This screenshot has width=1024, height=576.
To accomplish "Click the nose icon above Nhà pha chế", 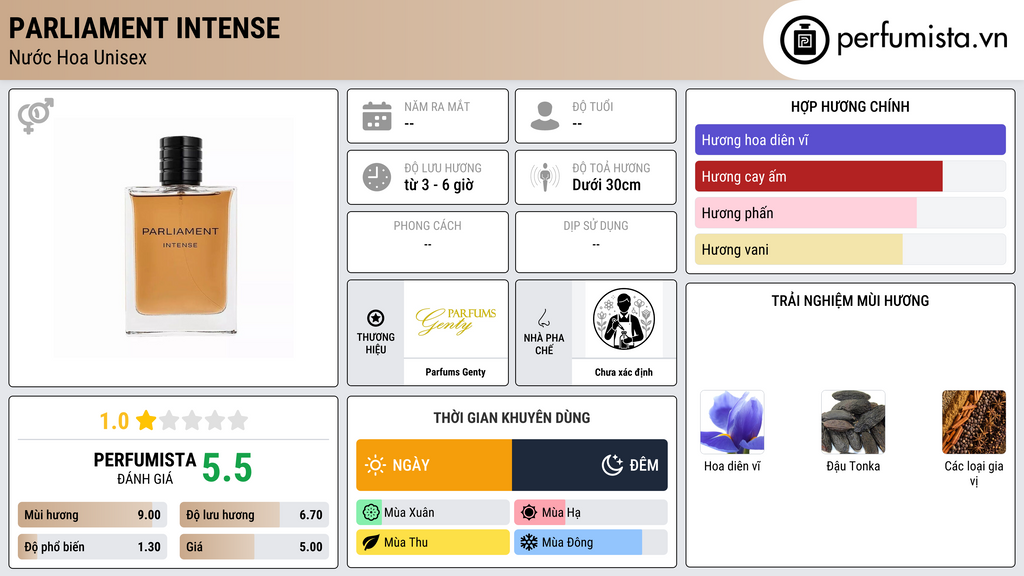I will pos(543,318).
